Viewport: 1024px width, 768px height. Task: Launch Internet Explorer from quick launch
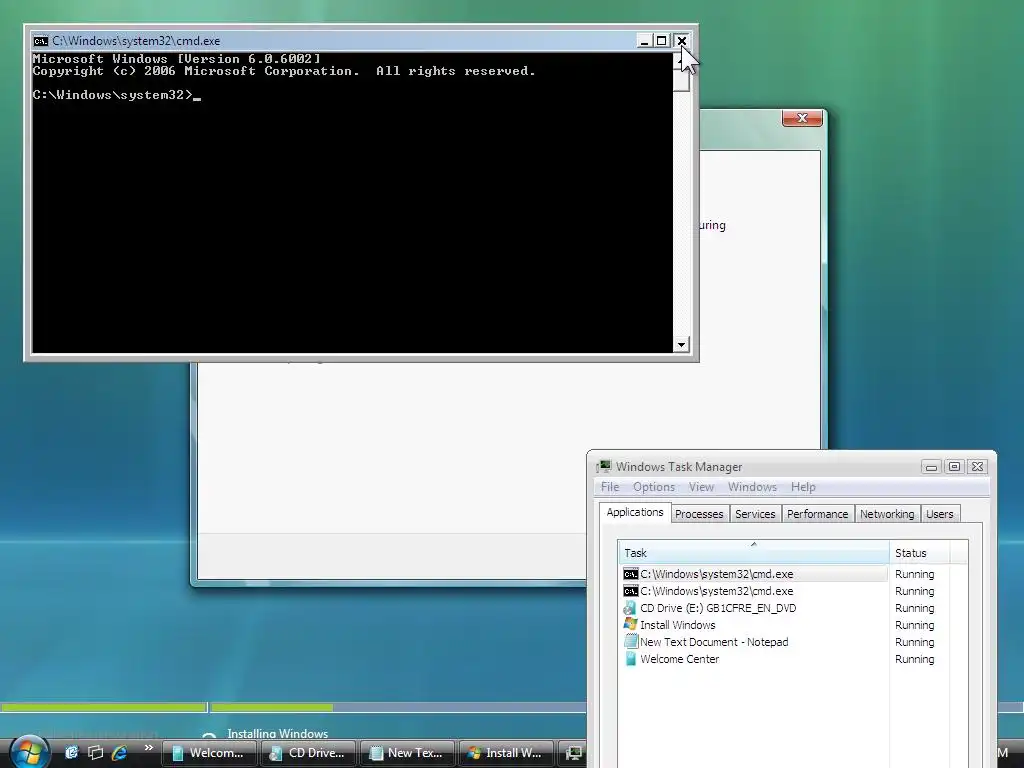(x=119, y=752)
